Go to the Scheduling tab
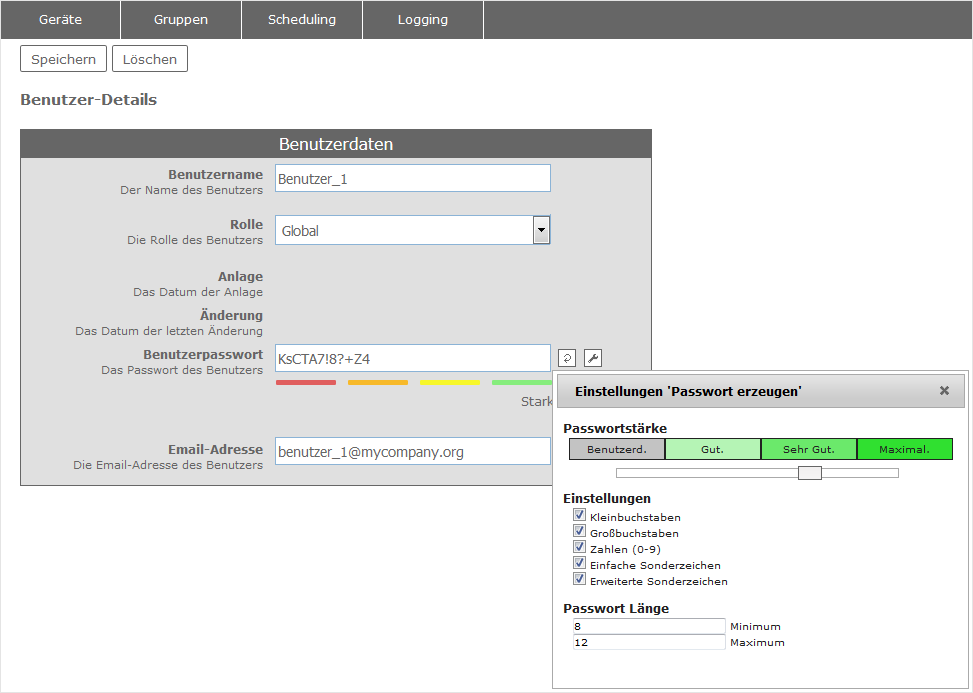Screen dimensions: 973x693 click(302, 20)
